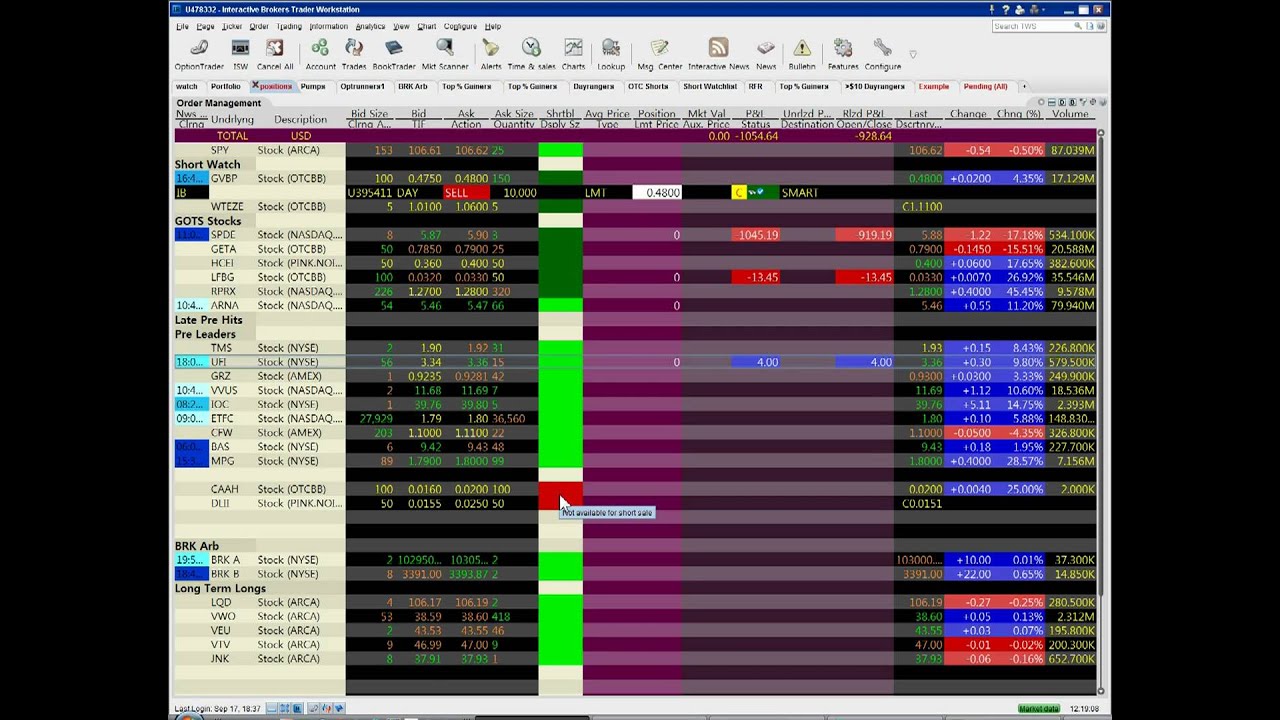Open the Trading menu
The width and height of the screenshot is (1280, 720).
289,26
